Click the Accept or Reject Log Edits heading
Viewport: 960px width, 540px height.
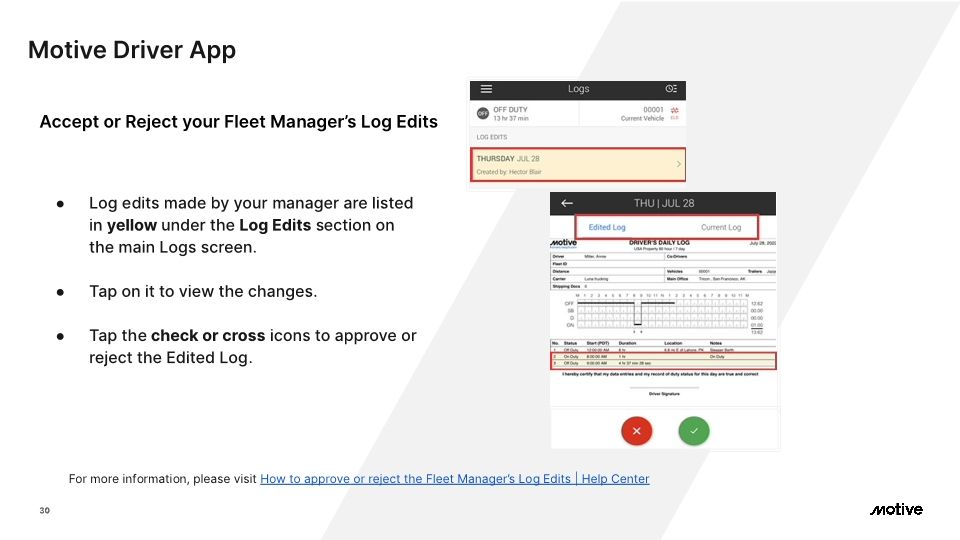(239, 122)
